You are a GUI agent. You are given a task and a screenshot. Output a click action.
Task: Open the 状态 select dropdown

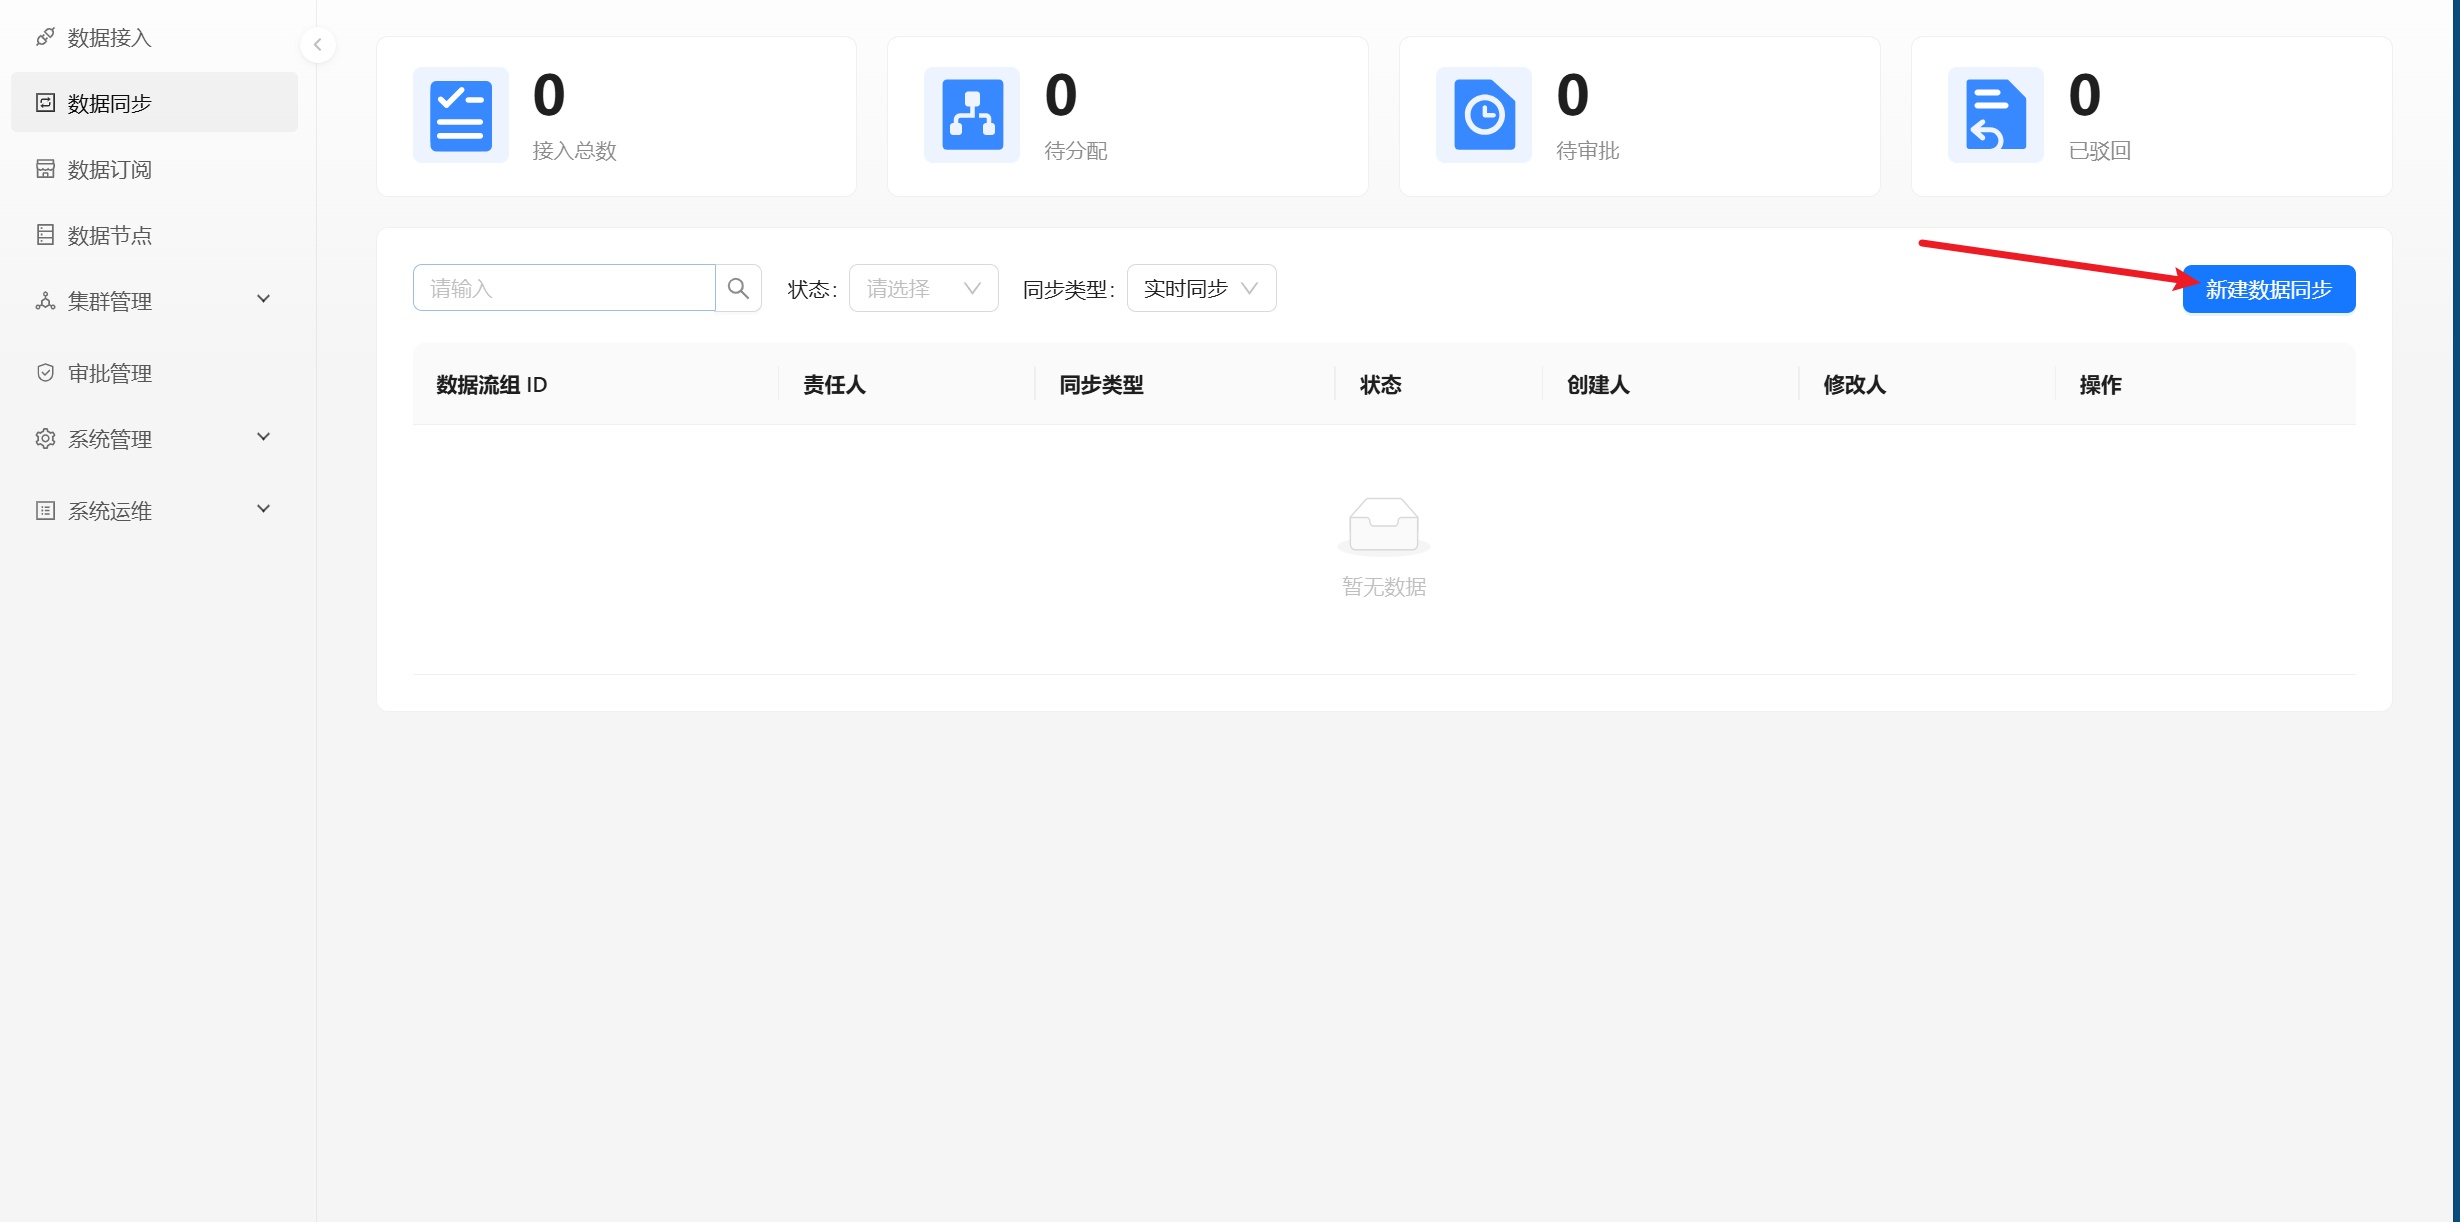(x=923, y=289)
